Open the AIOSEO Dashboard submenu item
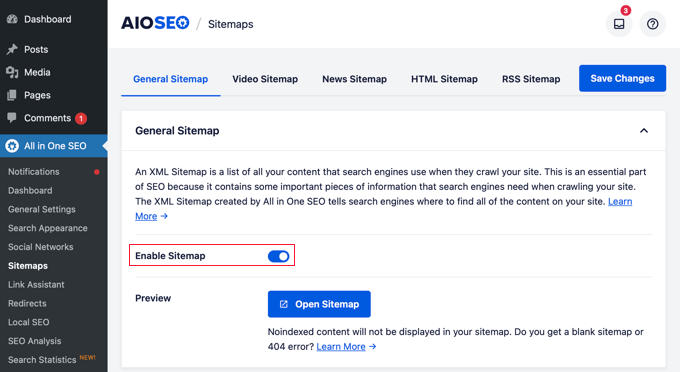The image size is (680, 372). 30,191
